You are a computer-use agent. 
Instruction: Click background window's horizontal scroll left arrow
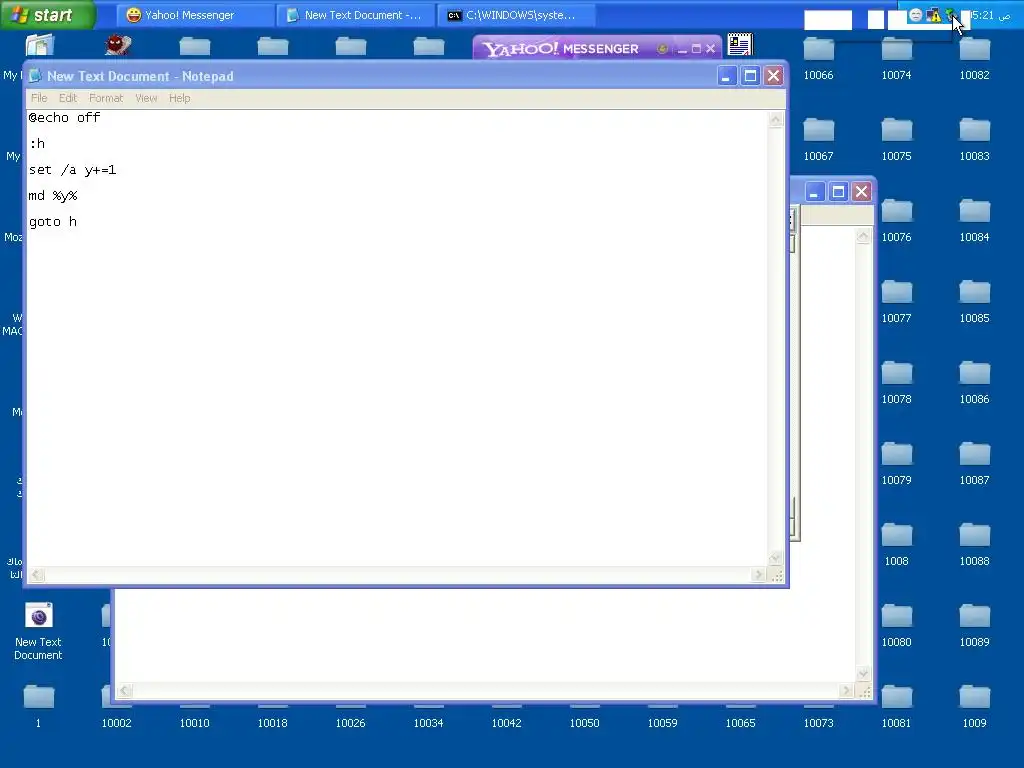pos(125,690)
